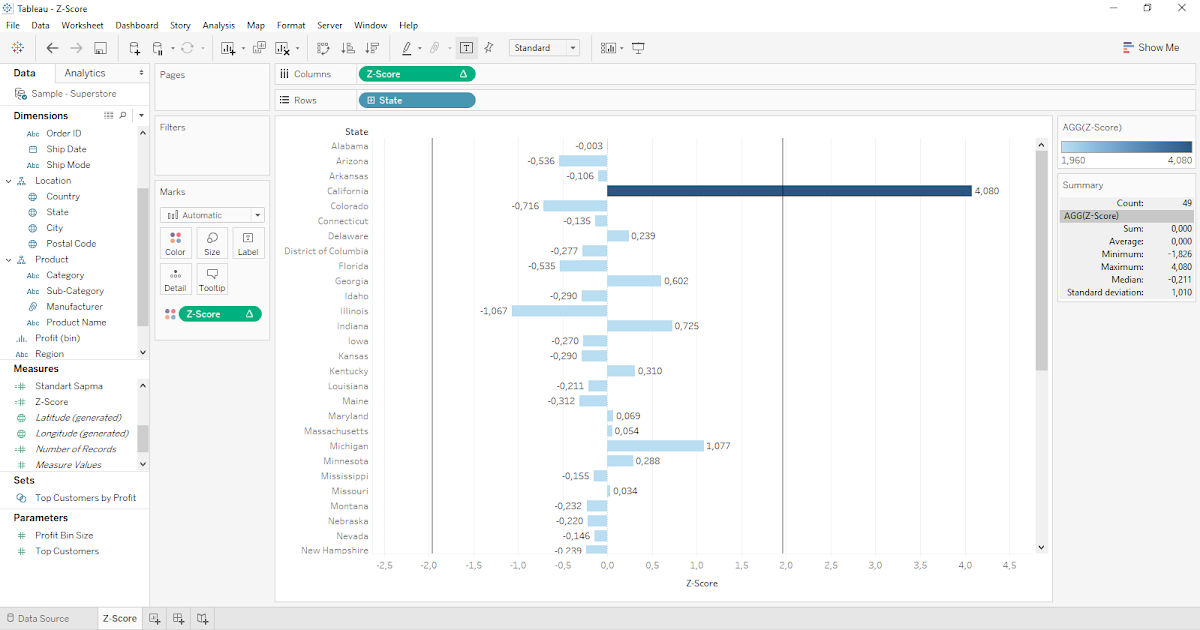Click the New Story icon at bottom
This screenshot has width=1200, height=630.
(x=202, y=618)
